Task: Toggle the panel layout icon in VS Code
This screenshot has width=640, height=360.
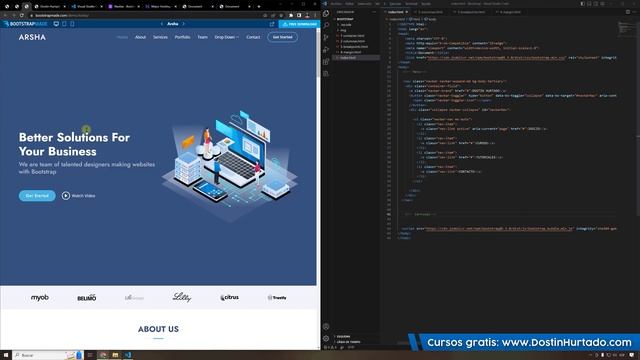Action: (589, 4)
